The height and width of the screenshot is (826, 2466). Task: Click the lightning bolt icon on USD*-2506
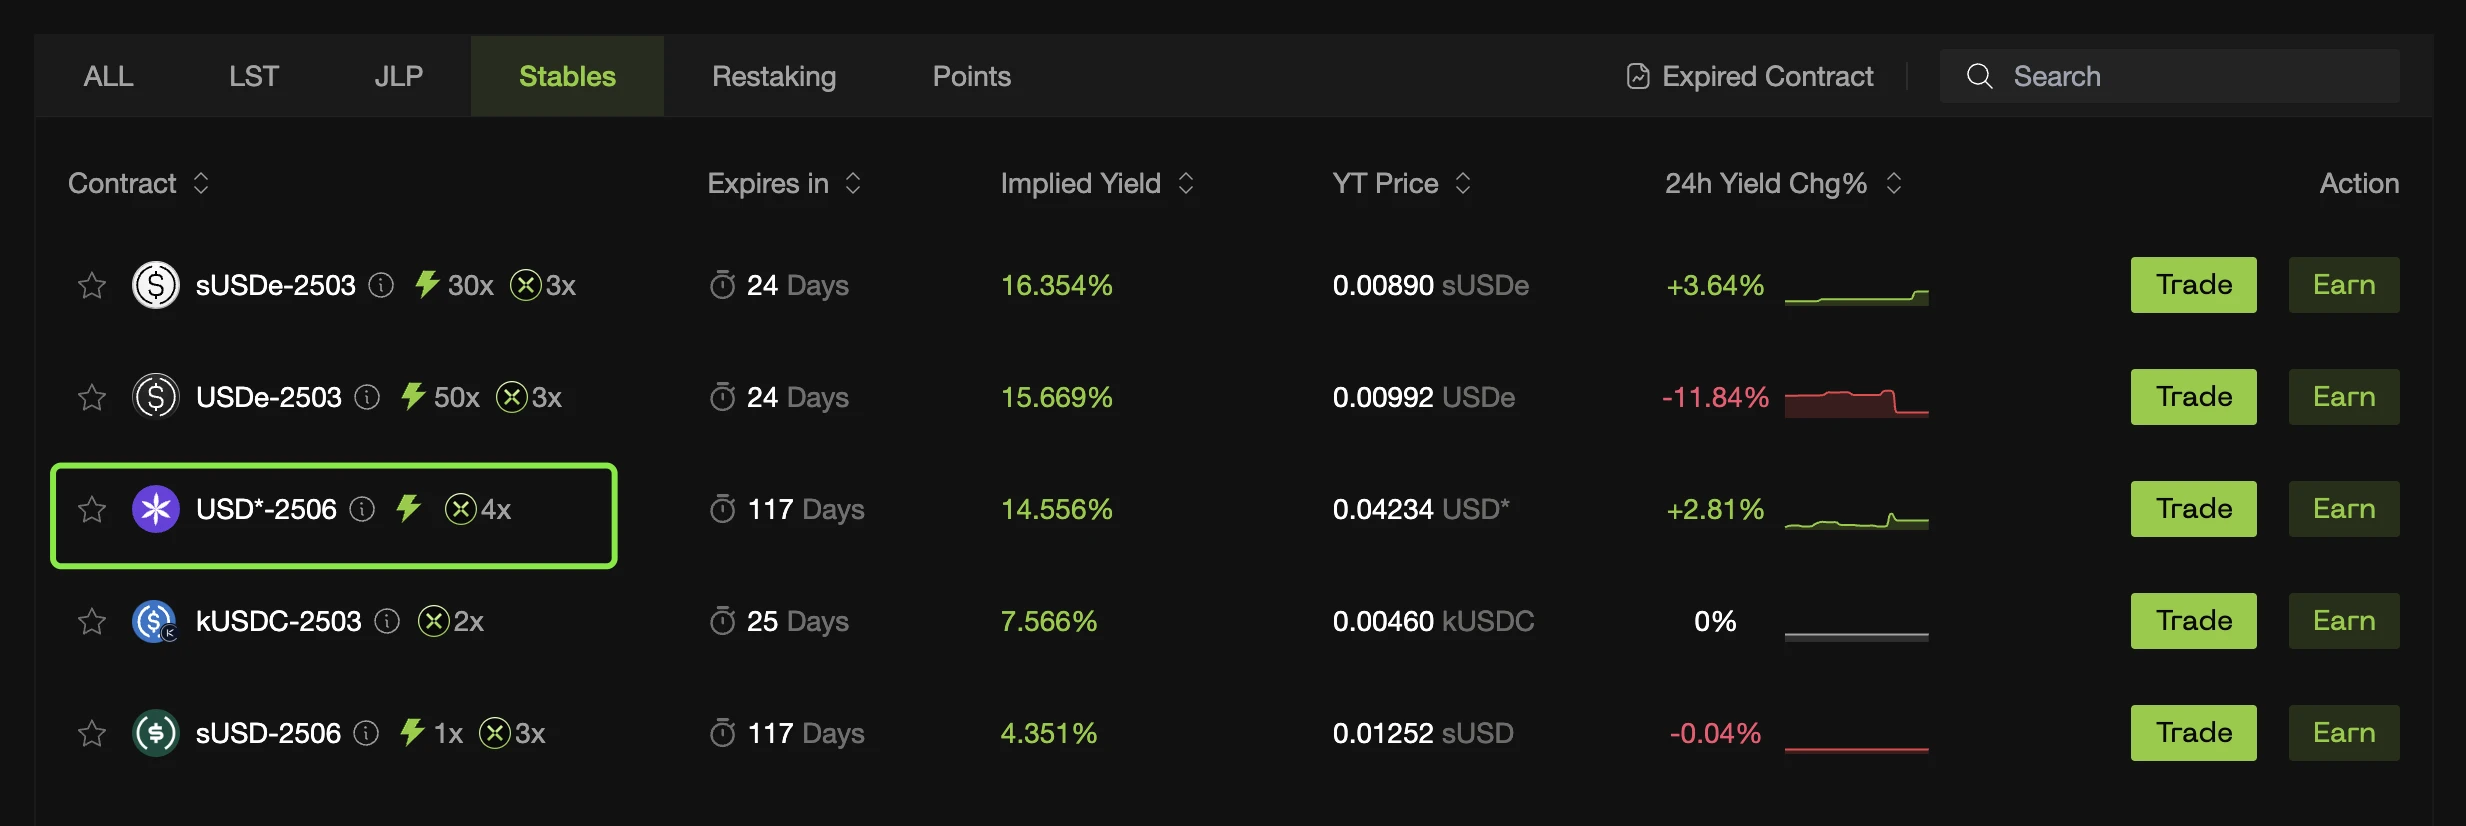pos(408,508)
